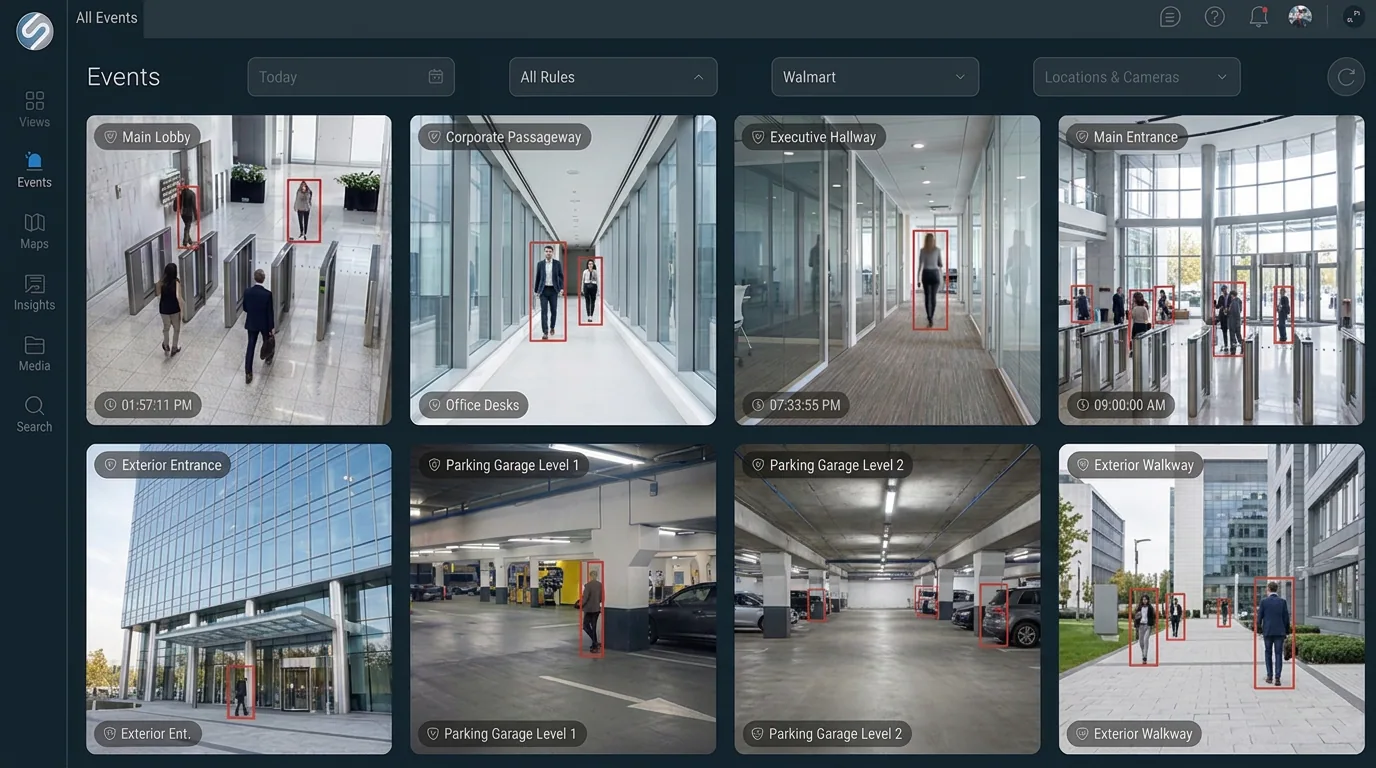Open the Exterior Entrance event thumbnail
1376x768 pixels.
coord(239,599)
